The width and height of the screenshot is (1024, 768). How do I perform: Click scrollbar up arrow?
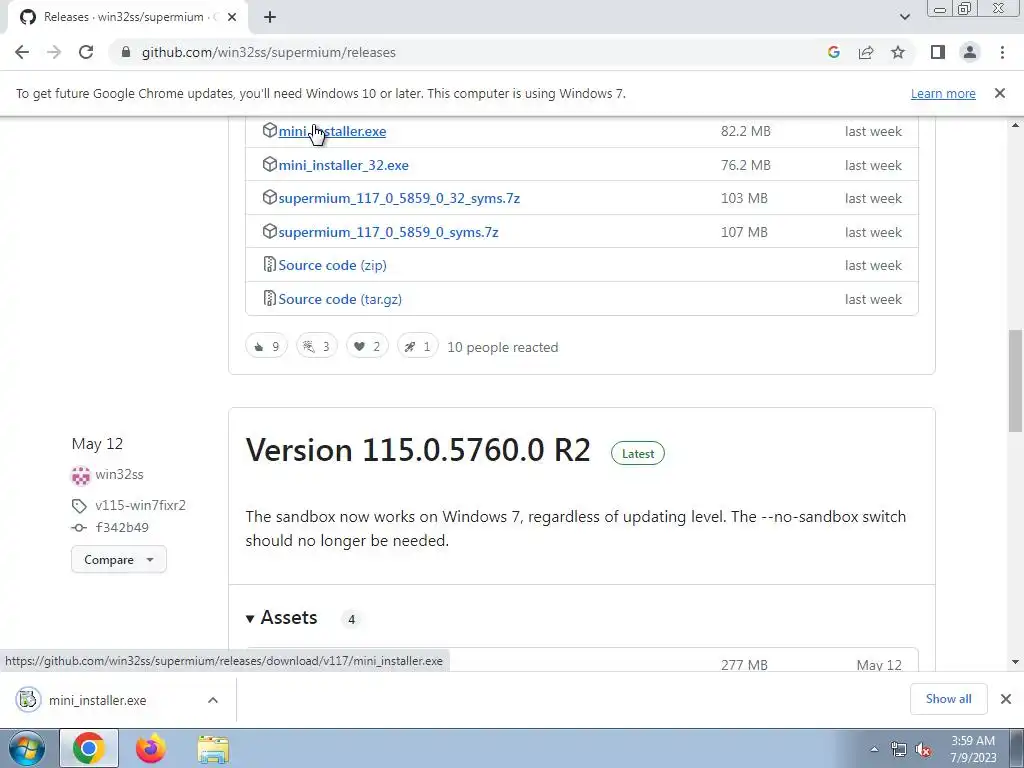click(x=1015, y=125)
